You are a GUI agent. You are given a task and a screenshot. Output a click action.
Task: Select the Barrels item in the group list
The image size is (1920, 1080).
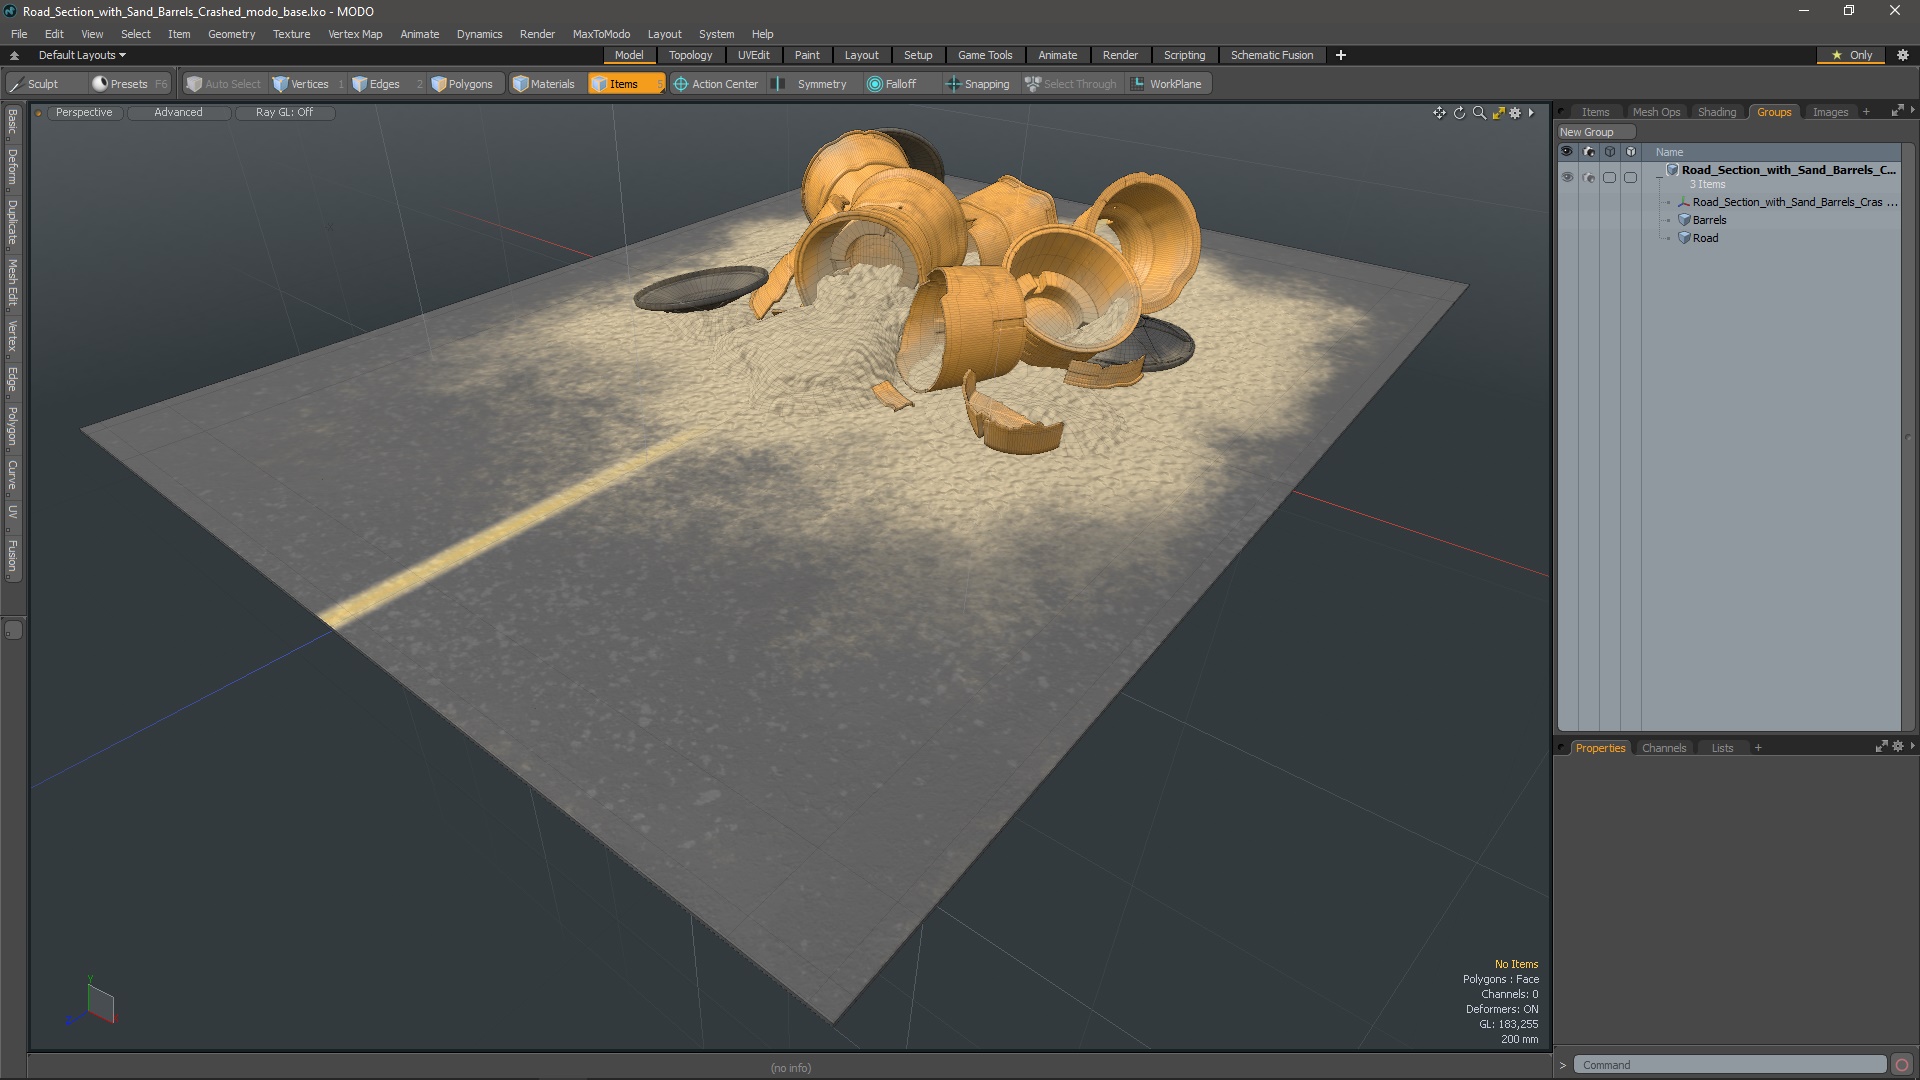click(1709, 220)
